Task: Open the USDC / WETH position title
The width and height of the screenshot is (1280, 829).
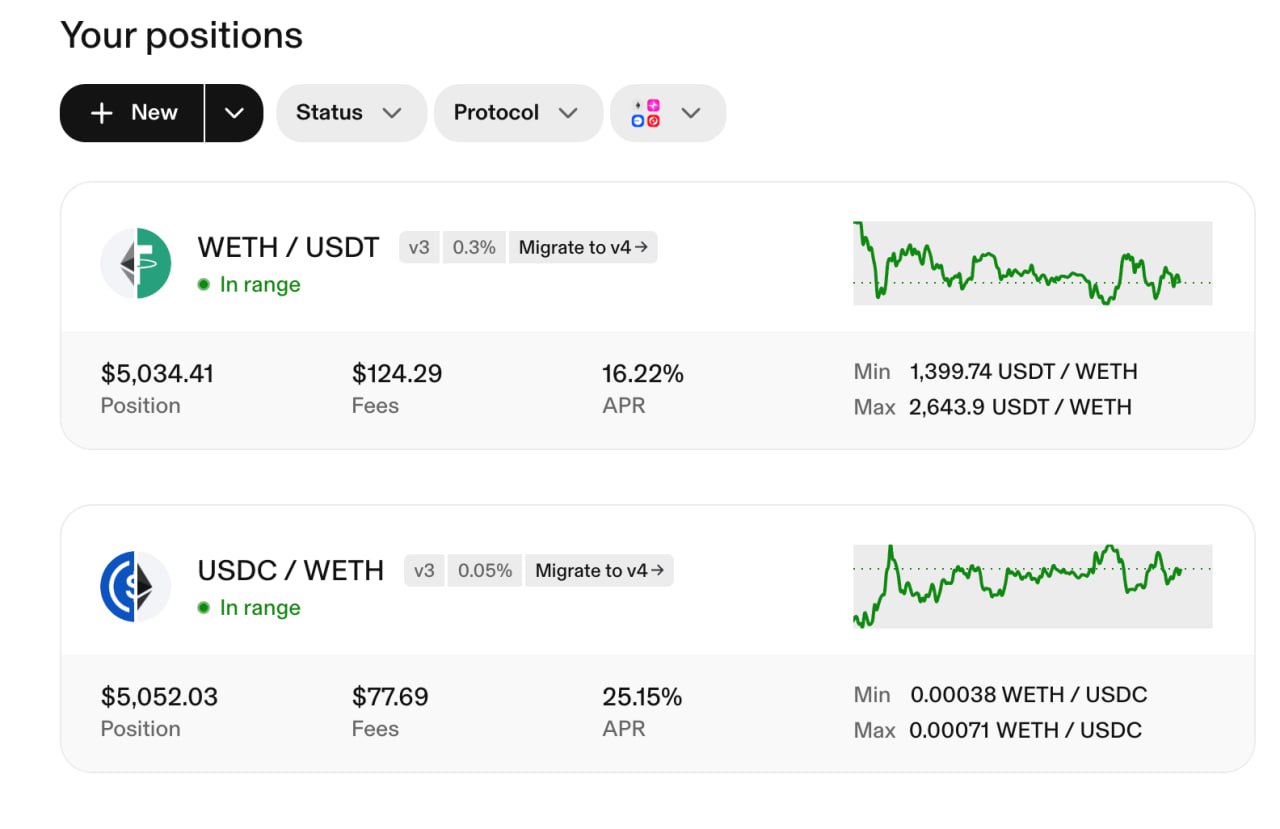Action: coord(291,571)
